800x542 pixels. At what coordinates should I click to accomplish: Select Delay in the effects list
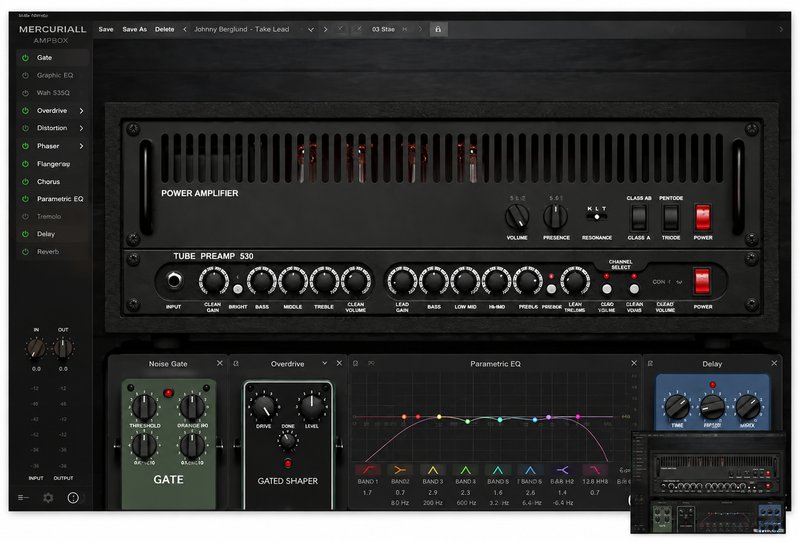tap(46, 234)
